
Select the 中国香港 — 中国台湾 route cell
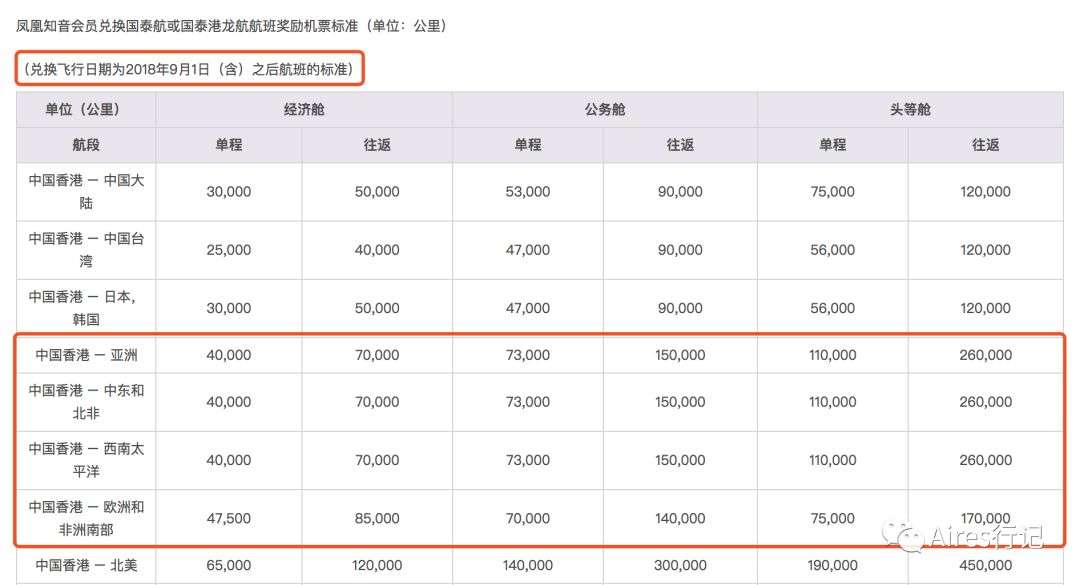pos(86,250)
